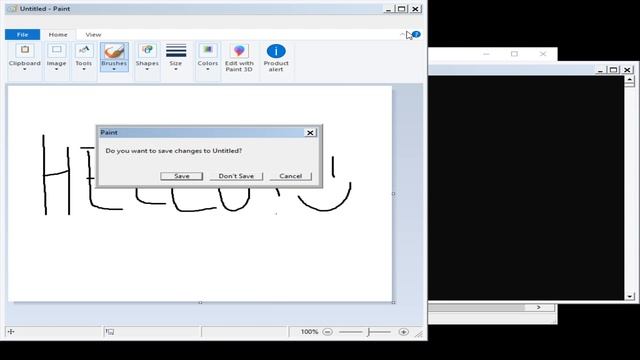The width and height of the screenshot is (640, 360).
Task: Click the canvas bottom-right resize handle
Action: click(x=393, y=302)
